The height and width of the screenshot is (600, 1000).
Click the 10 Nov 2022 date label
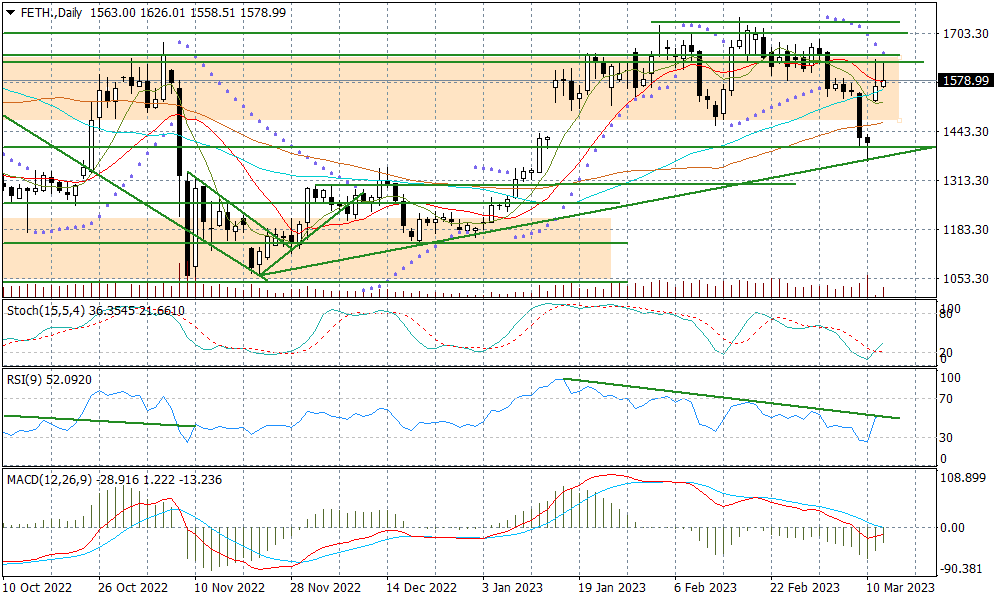[x=229, y=588]
